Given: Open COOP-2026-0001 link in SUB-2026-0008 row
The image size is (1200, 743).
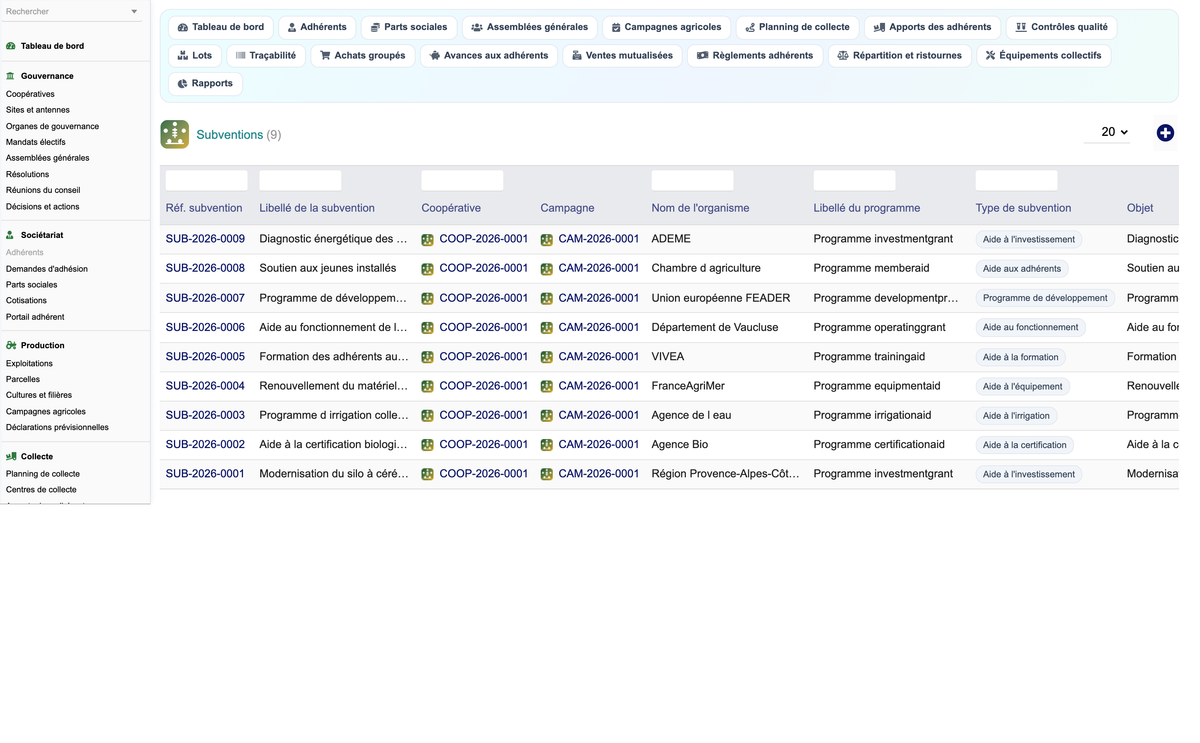Looking at the screenshot, I should tap(484, 268).
